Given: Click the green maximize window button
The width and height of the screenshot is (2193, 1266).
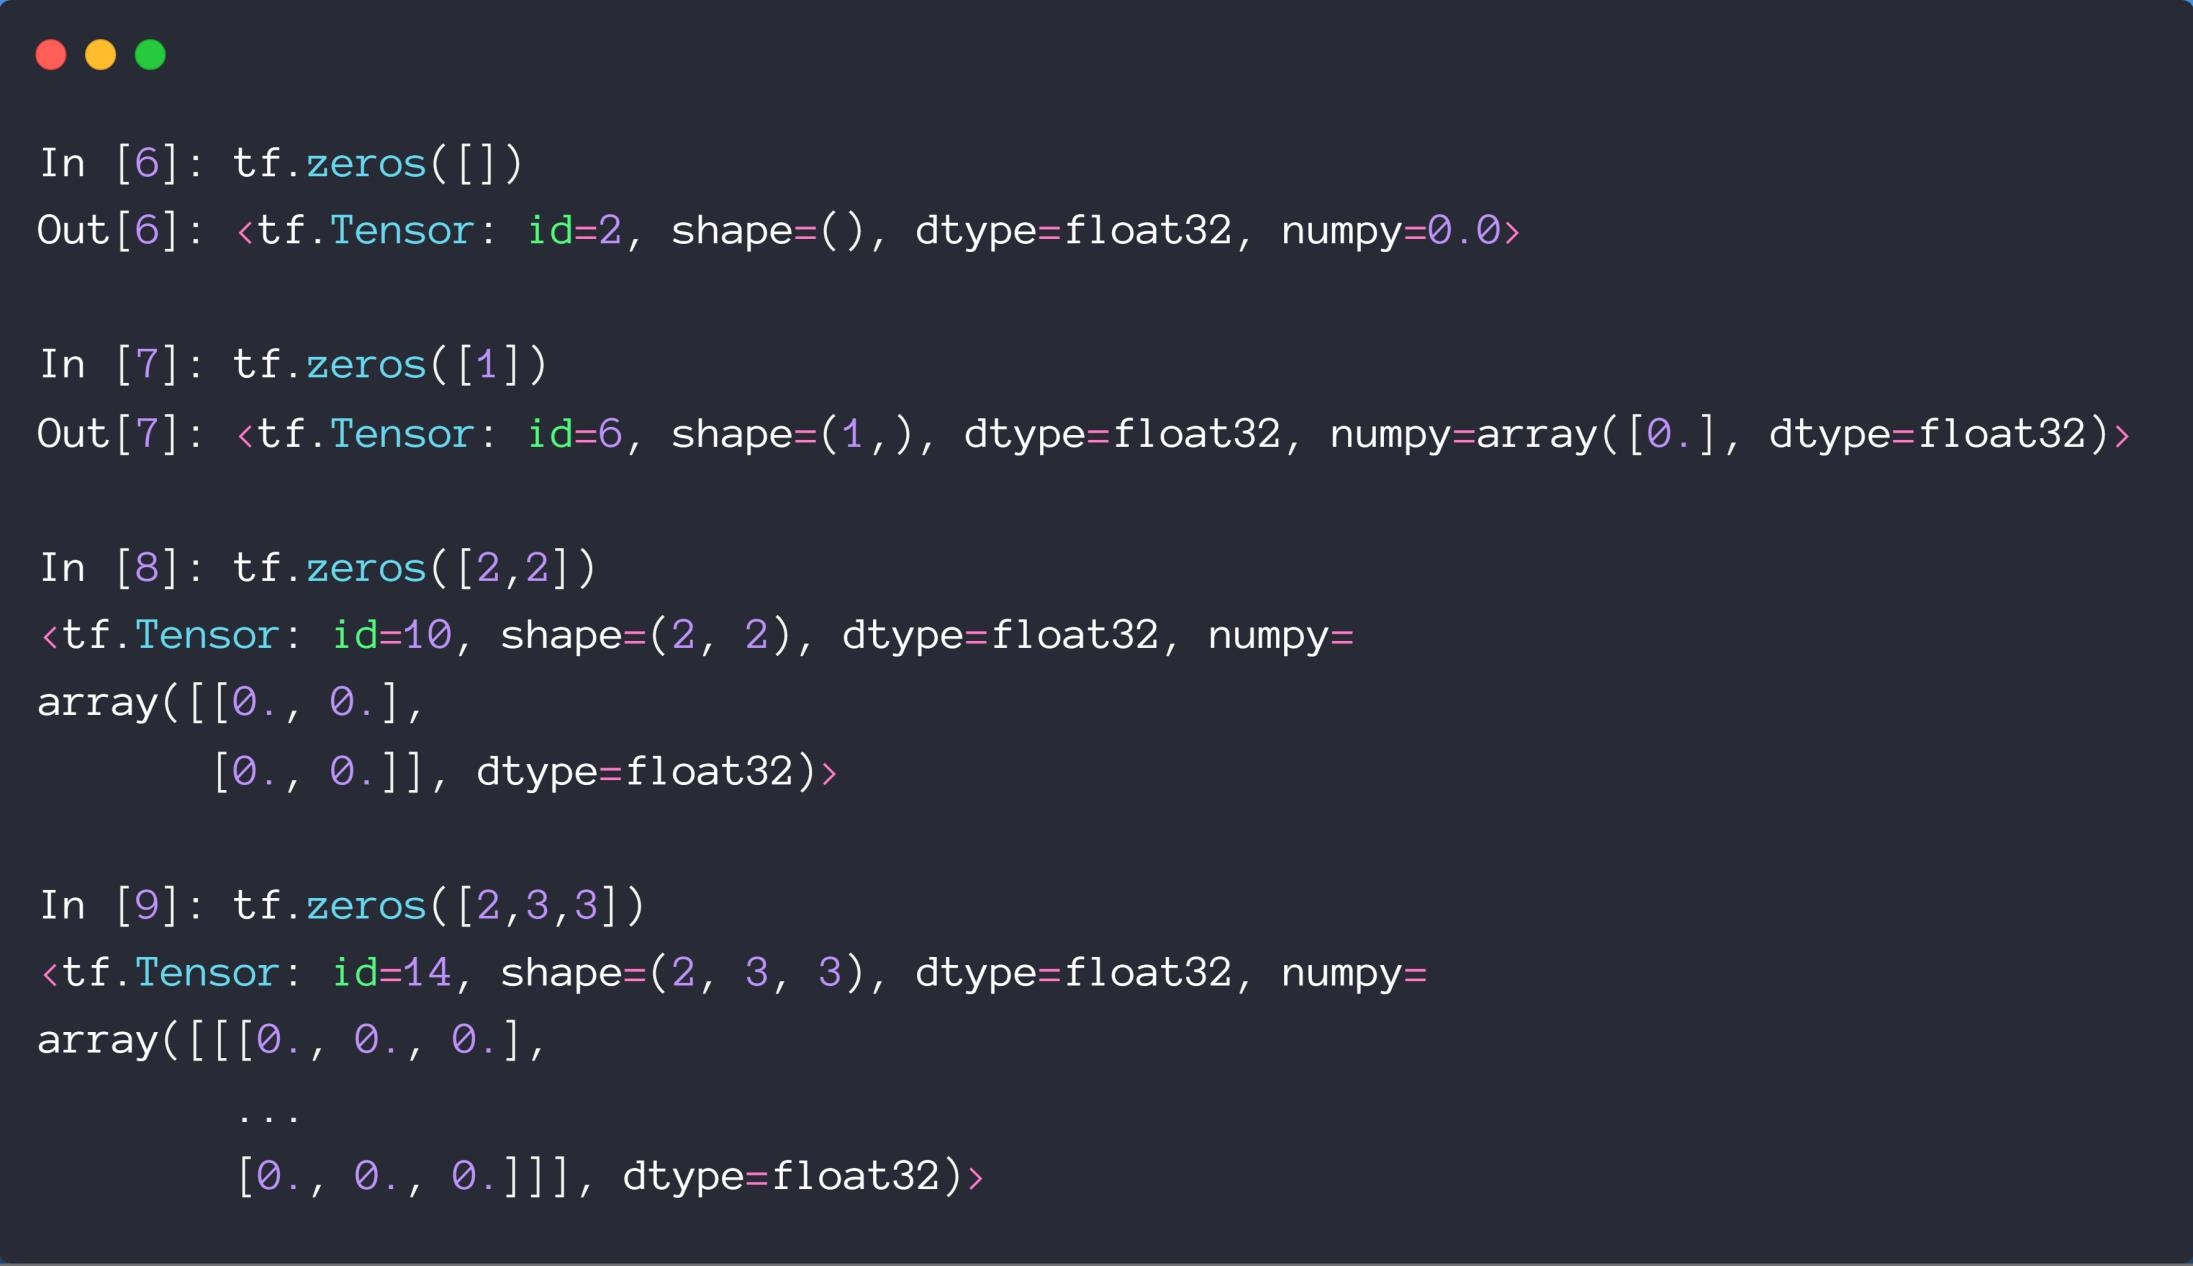Looking at the screenshot, I should (150, 55).
